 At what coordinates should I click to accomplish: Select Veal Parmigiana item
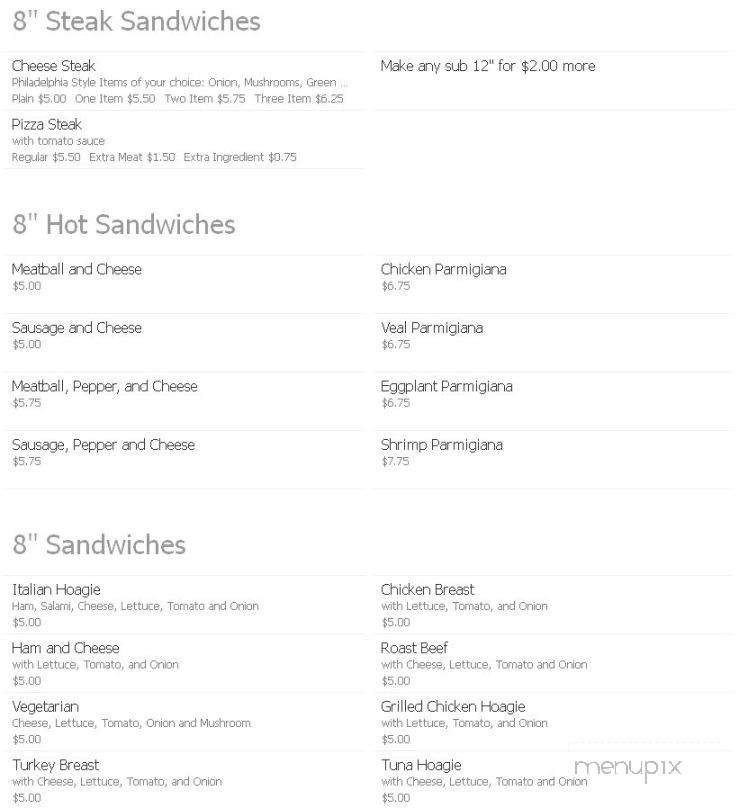[x=432, y=328]
